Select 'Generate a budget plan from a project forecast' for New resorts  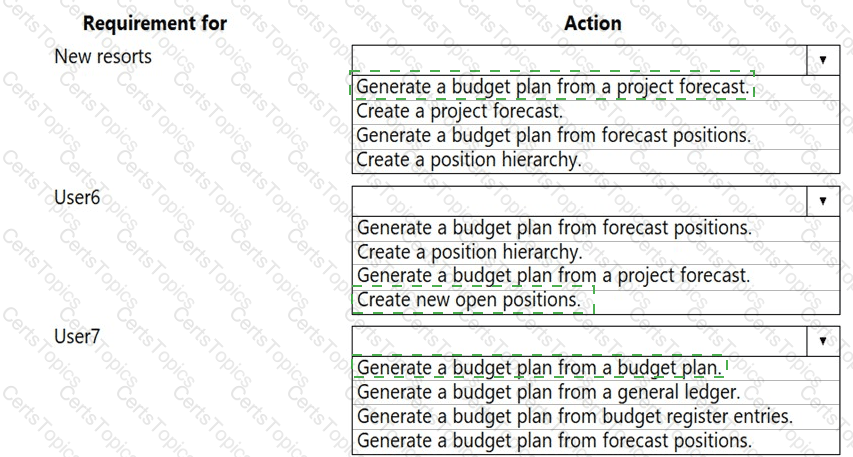[552, 87]
